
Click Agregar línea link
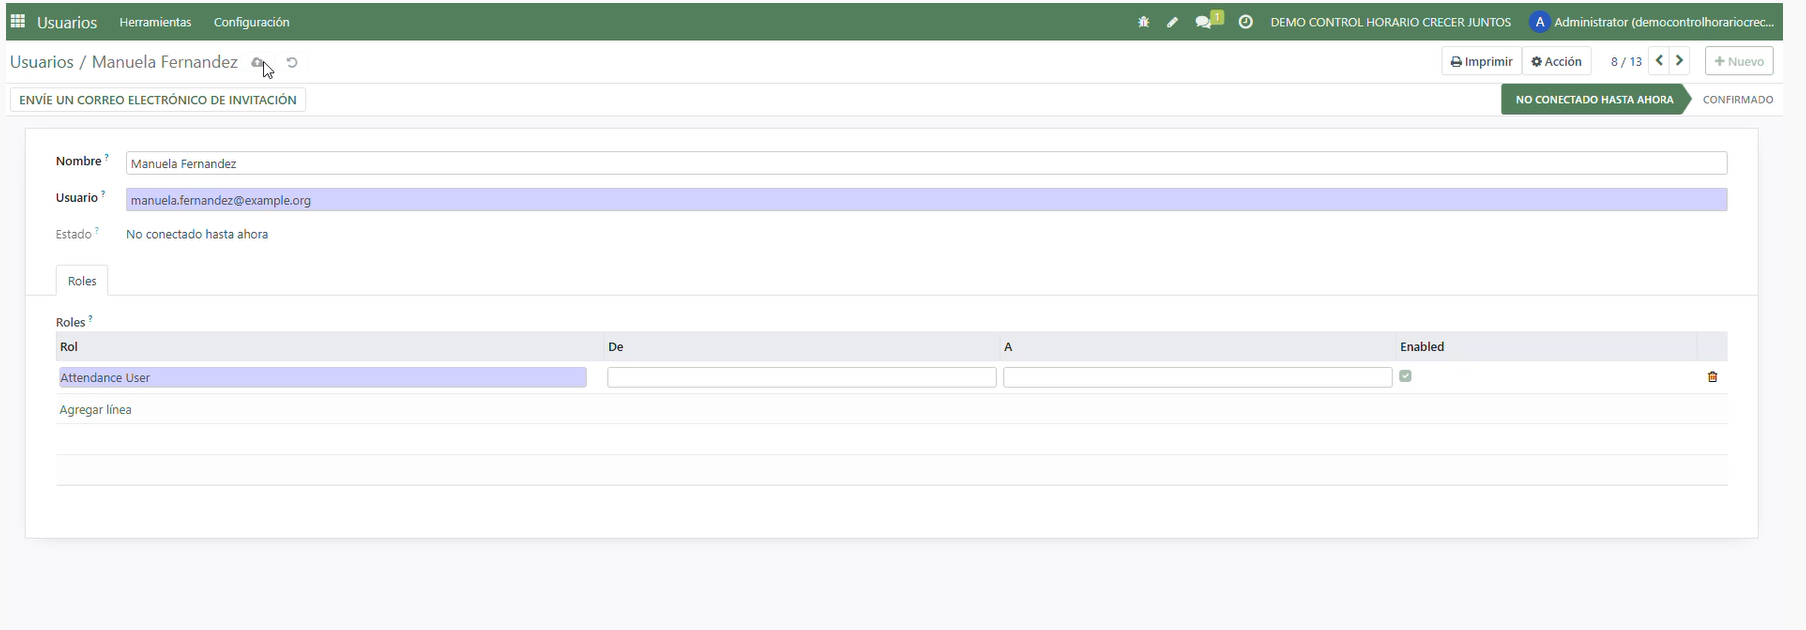pos(96,410)
